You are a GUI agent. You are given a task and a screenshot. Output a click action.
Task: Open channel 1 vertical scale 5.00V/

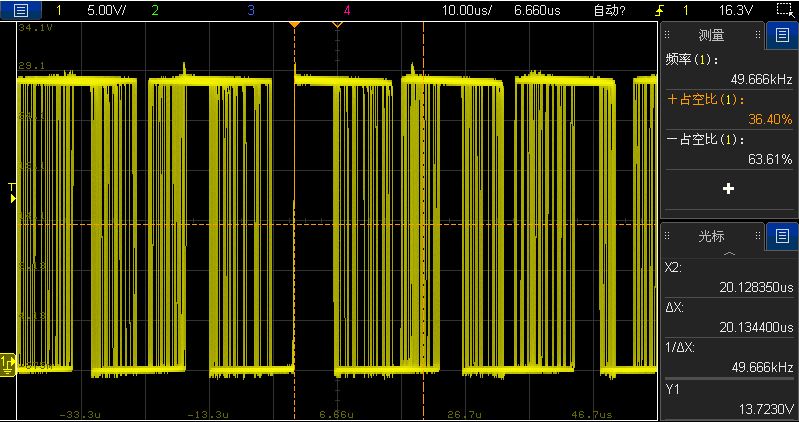coord(104,10)
